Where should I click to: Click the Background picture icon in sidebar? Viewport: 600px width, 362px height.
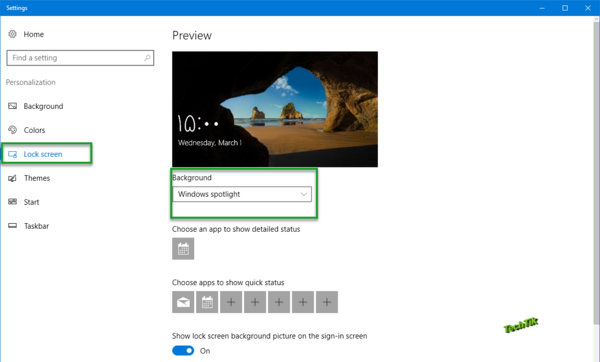tap(12, 106)
